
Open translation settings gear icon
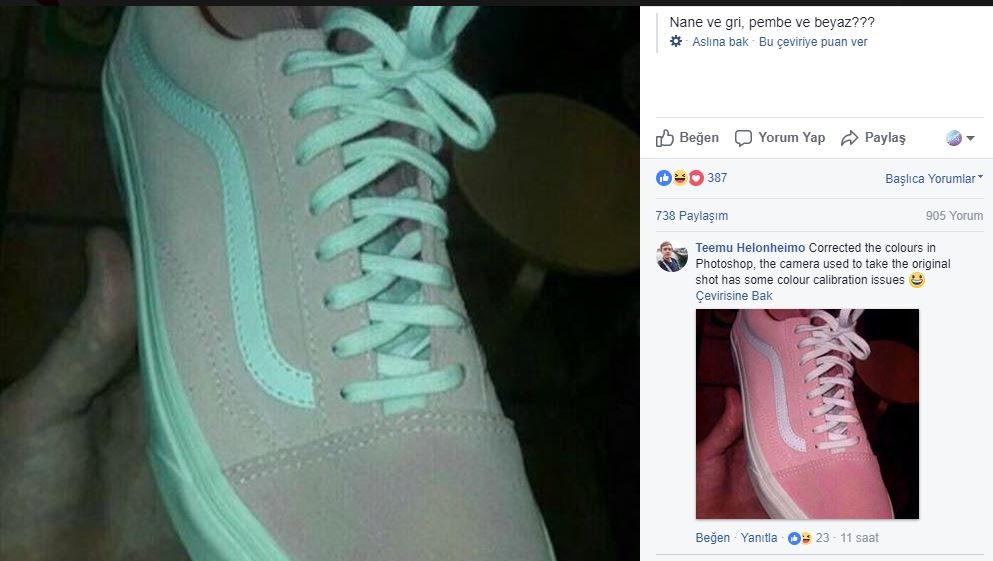(676, 41)
